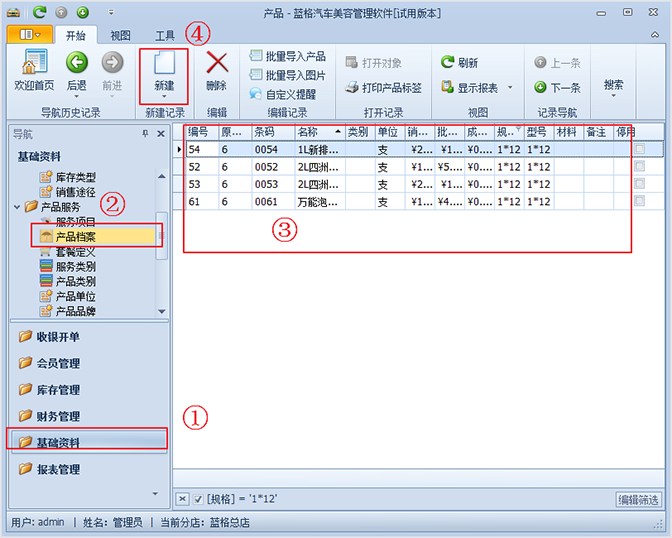Collapse the 产品服务 tree node
This screenshot has height=538, width=672.
19,207
